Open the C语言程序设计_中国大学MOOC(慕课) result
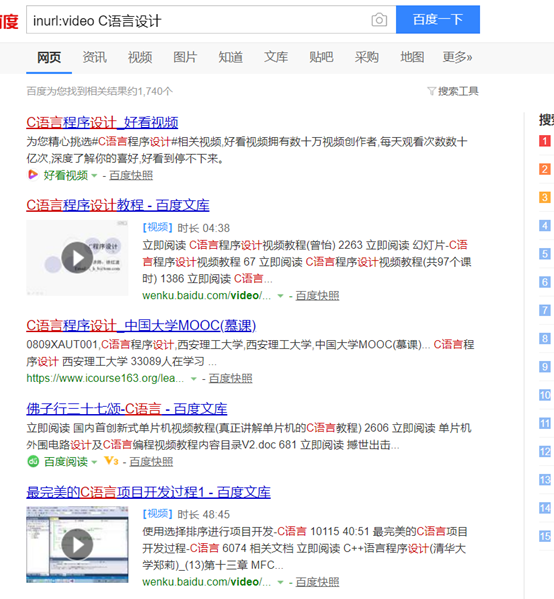The height and width of the screenshot is (599, 554). [x=141, y=325]
